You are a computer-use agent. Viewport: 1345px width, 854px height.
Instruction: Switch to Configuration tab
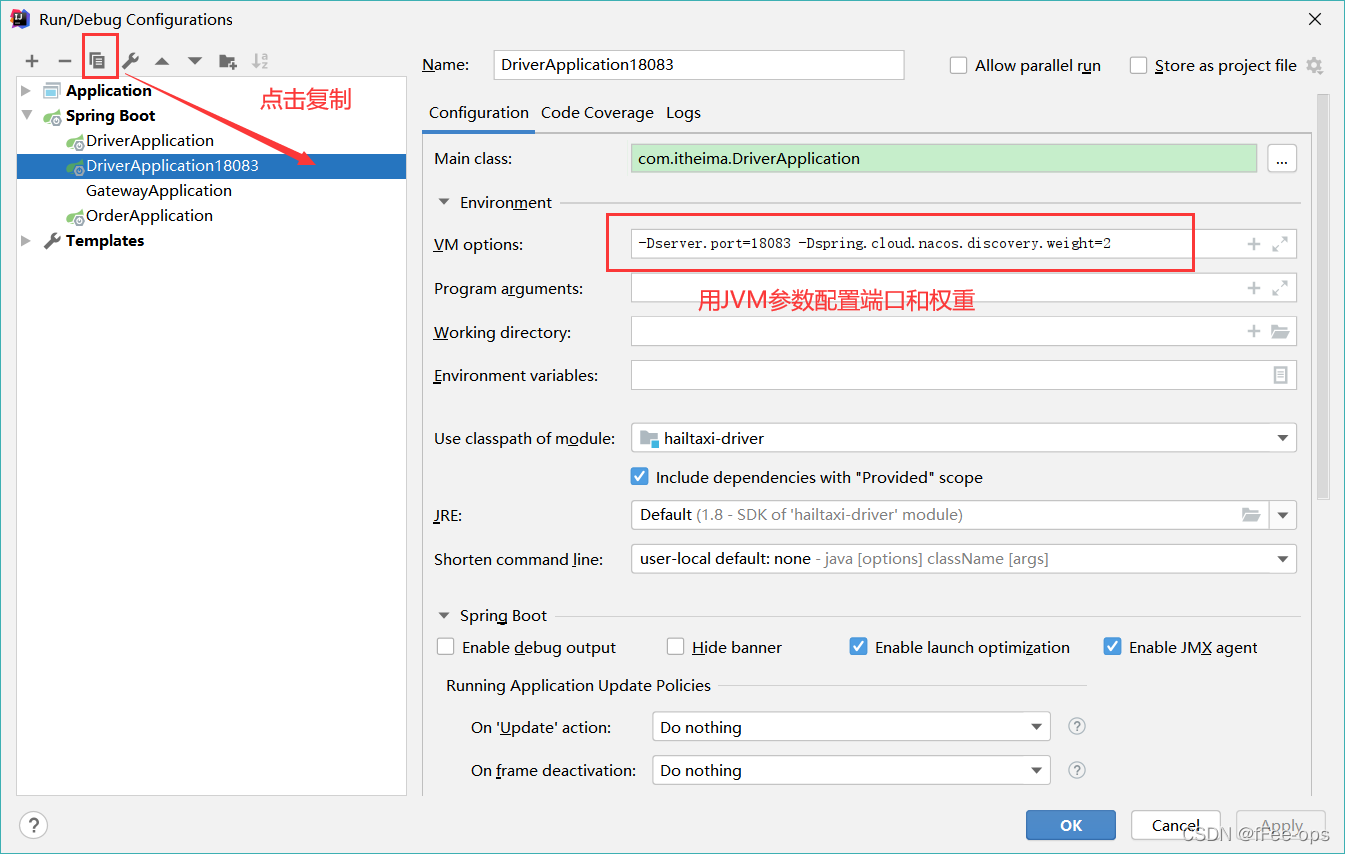[479, 113]
